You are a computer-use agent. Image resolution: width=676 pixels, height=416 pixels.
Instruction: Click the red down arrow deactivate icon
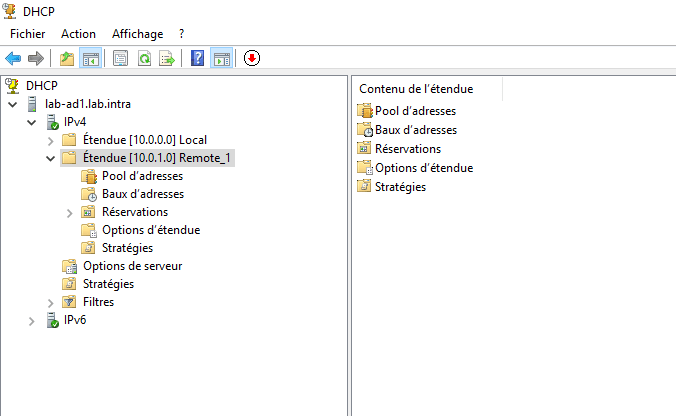252,58
